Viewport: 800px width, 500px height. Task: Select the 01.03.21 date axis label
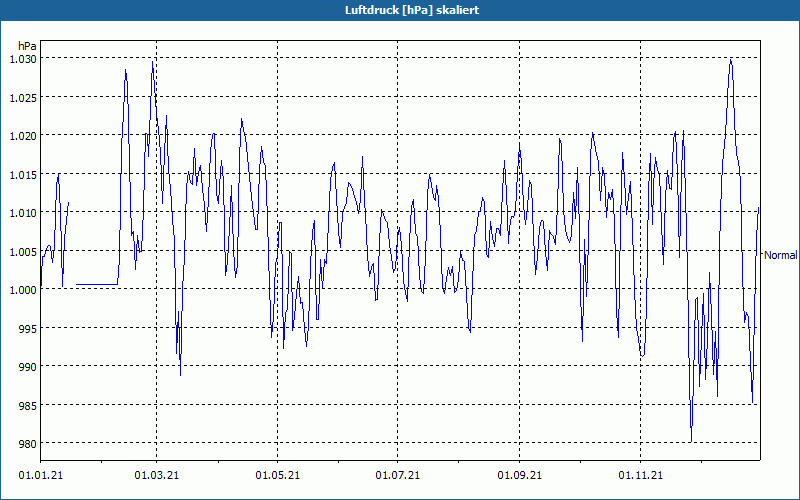tap(157, 475)
